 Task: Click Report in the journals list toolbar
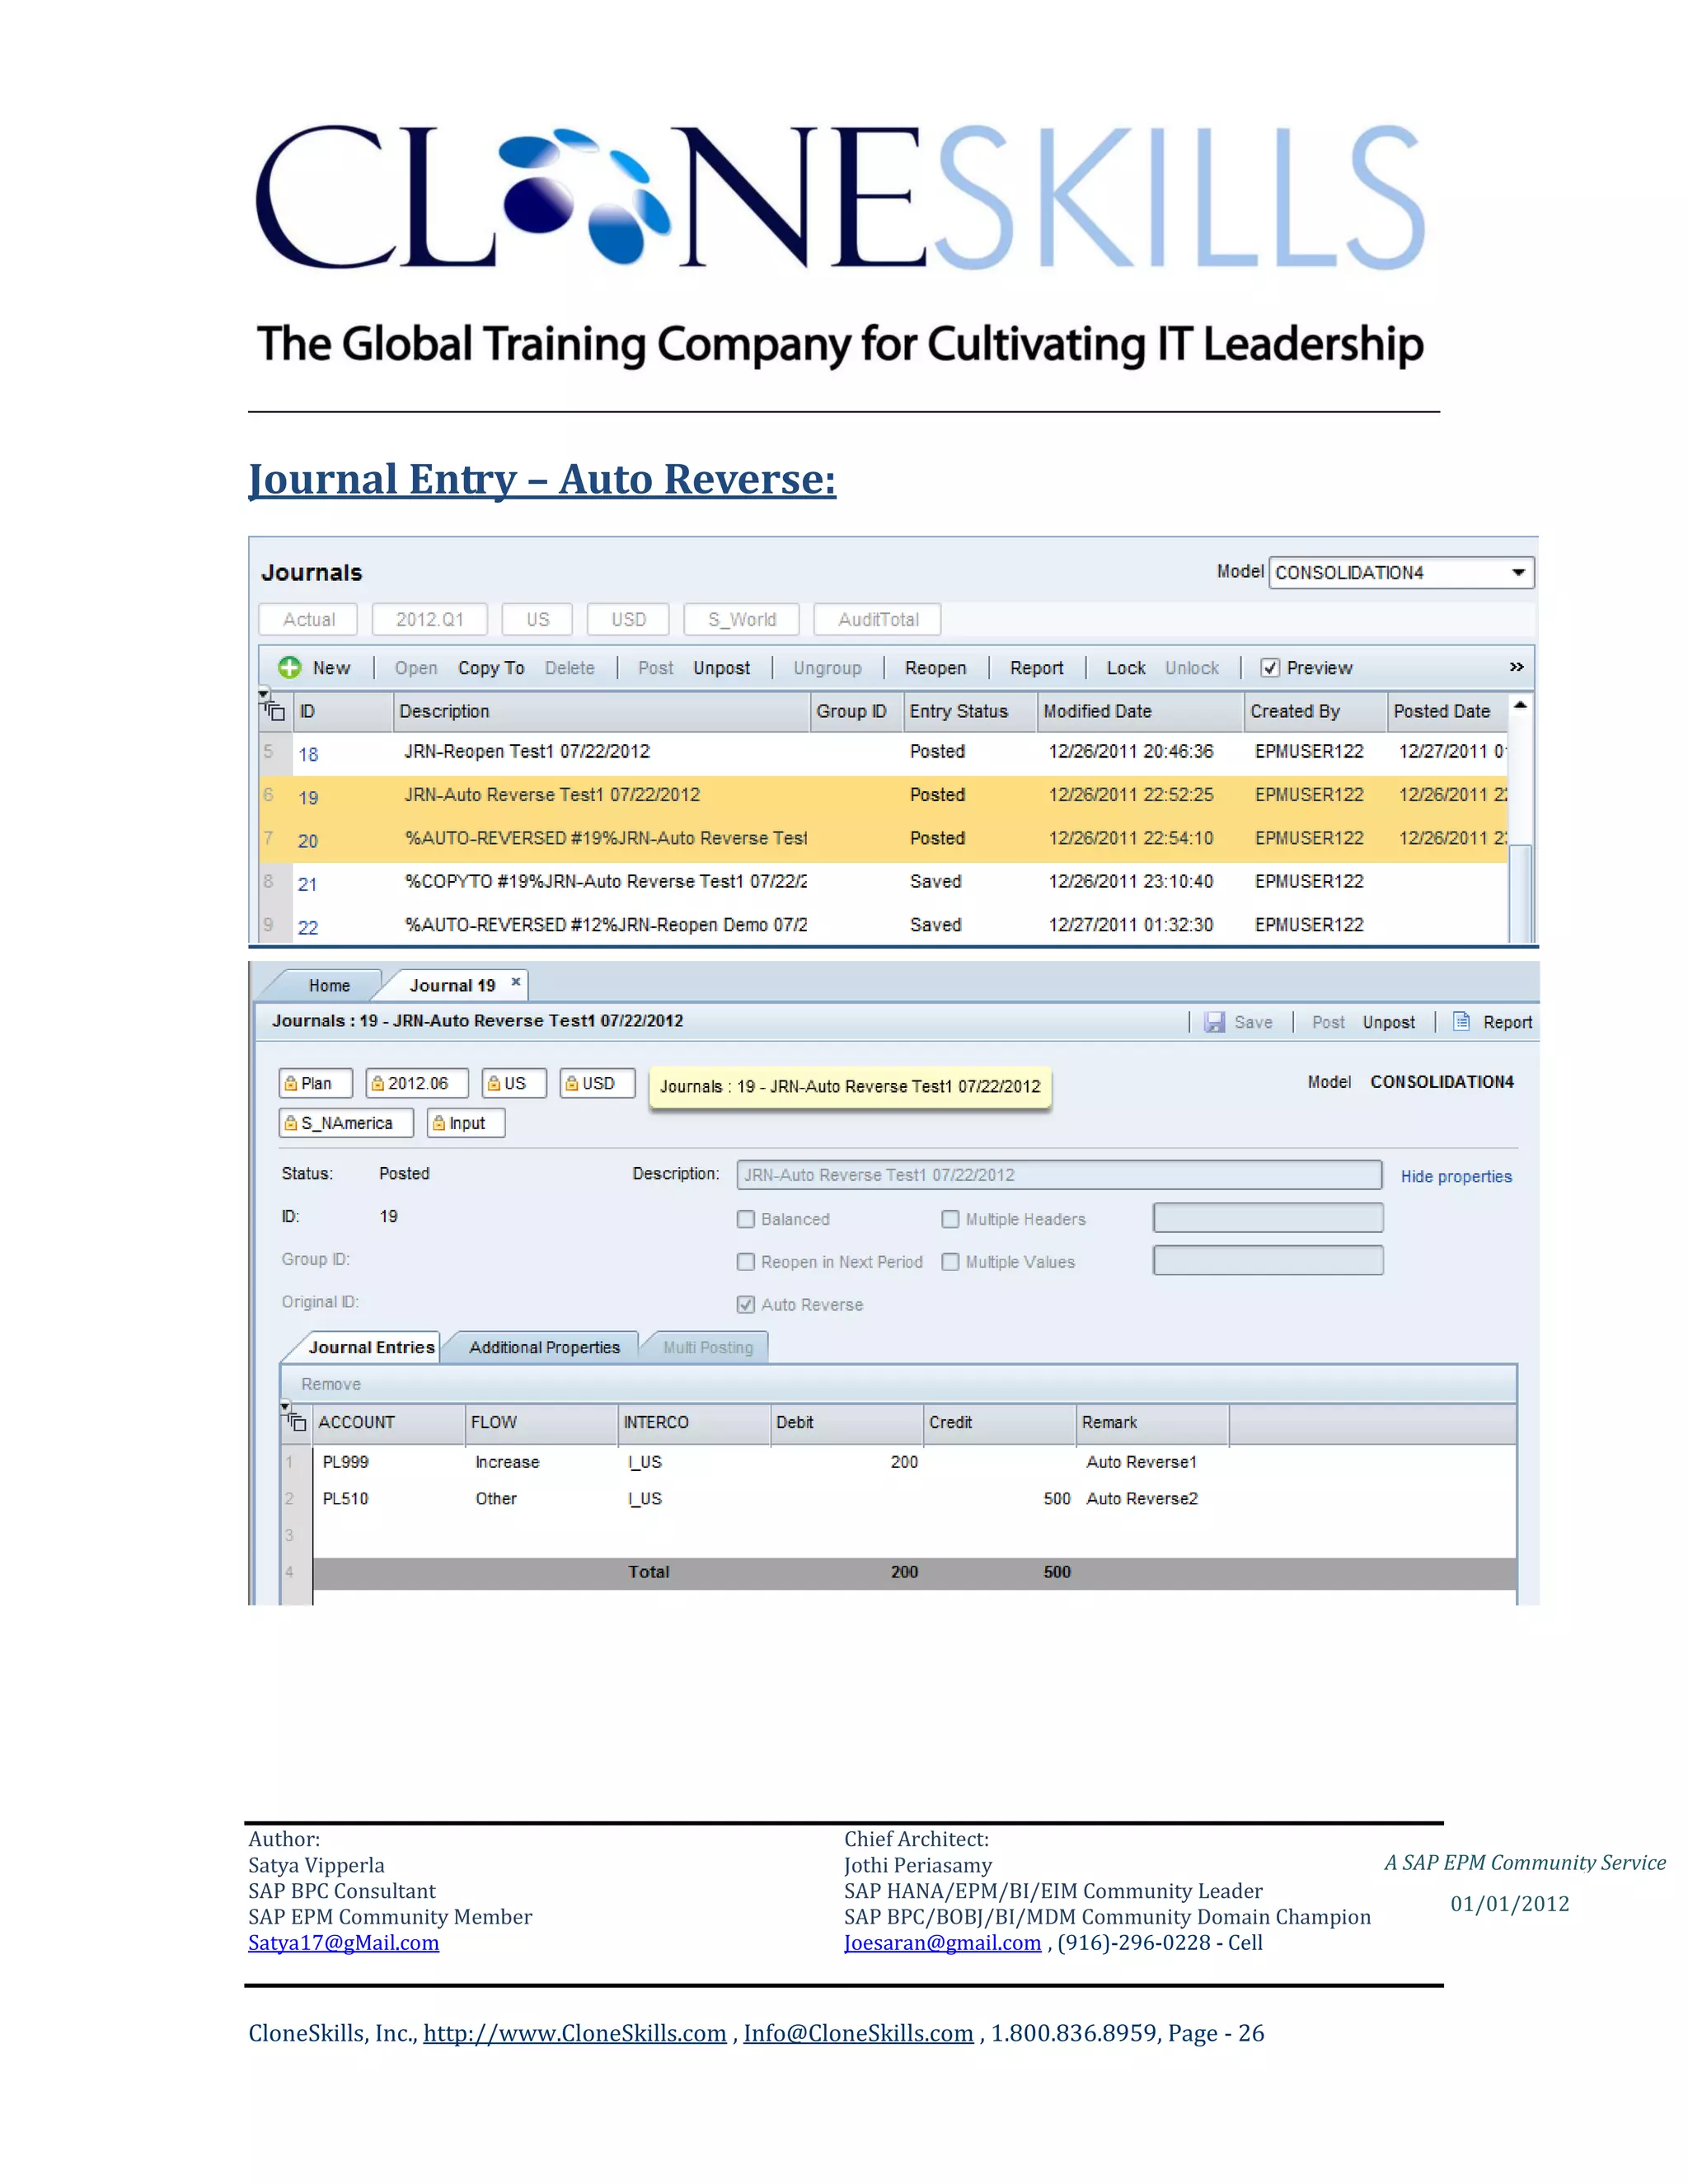1036,668
